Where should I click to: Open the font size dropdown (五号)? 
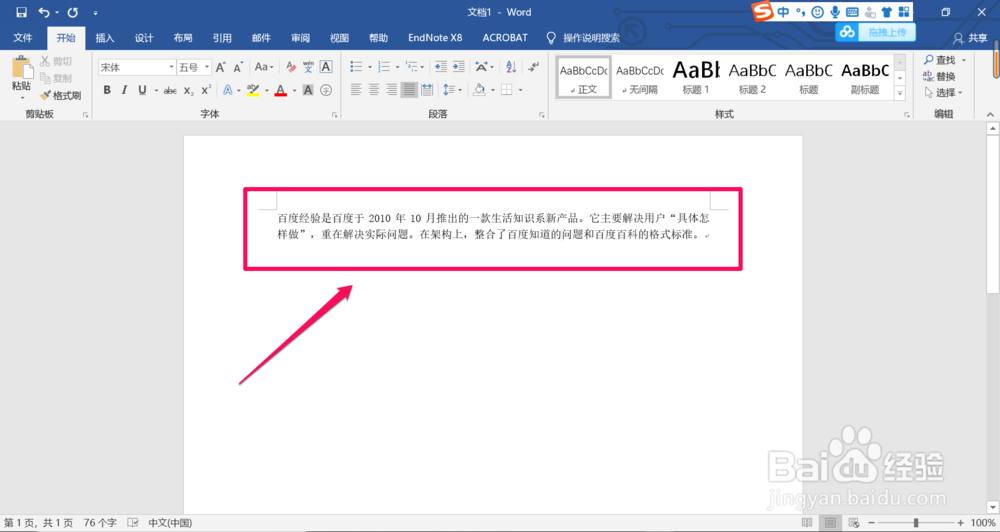[207, 67]
